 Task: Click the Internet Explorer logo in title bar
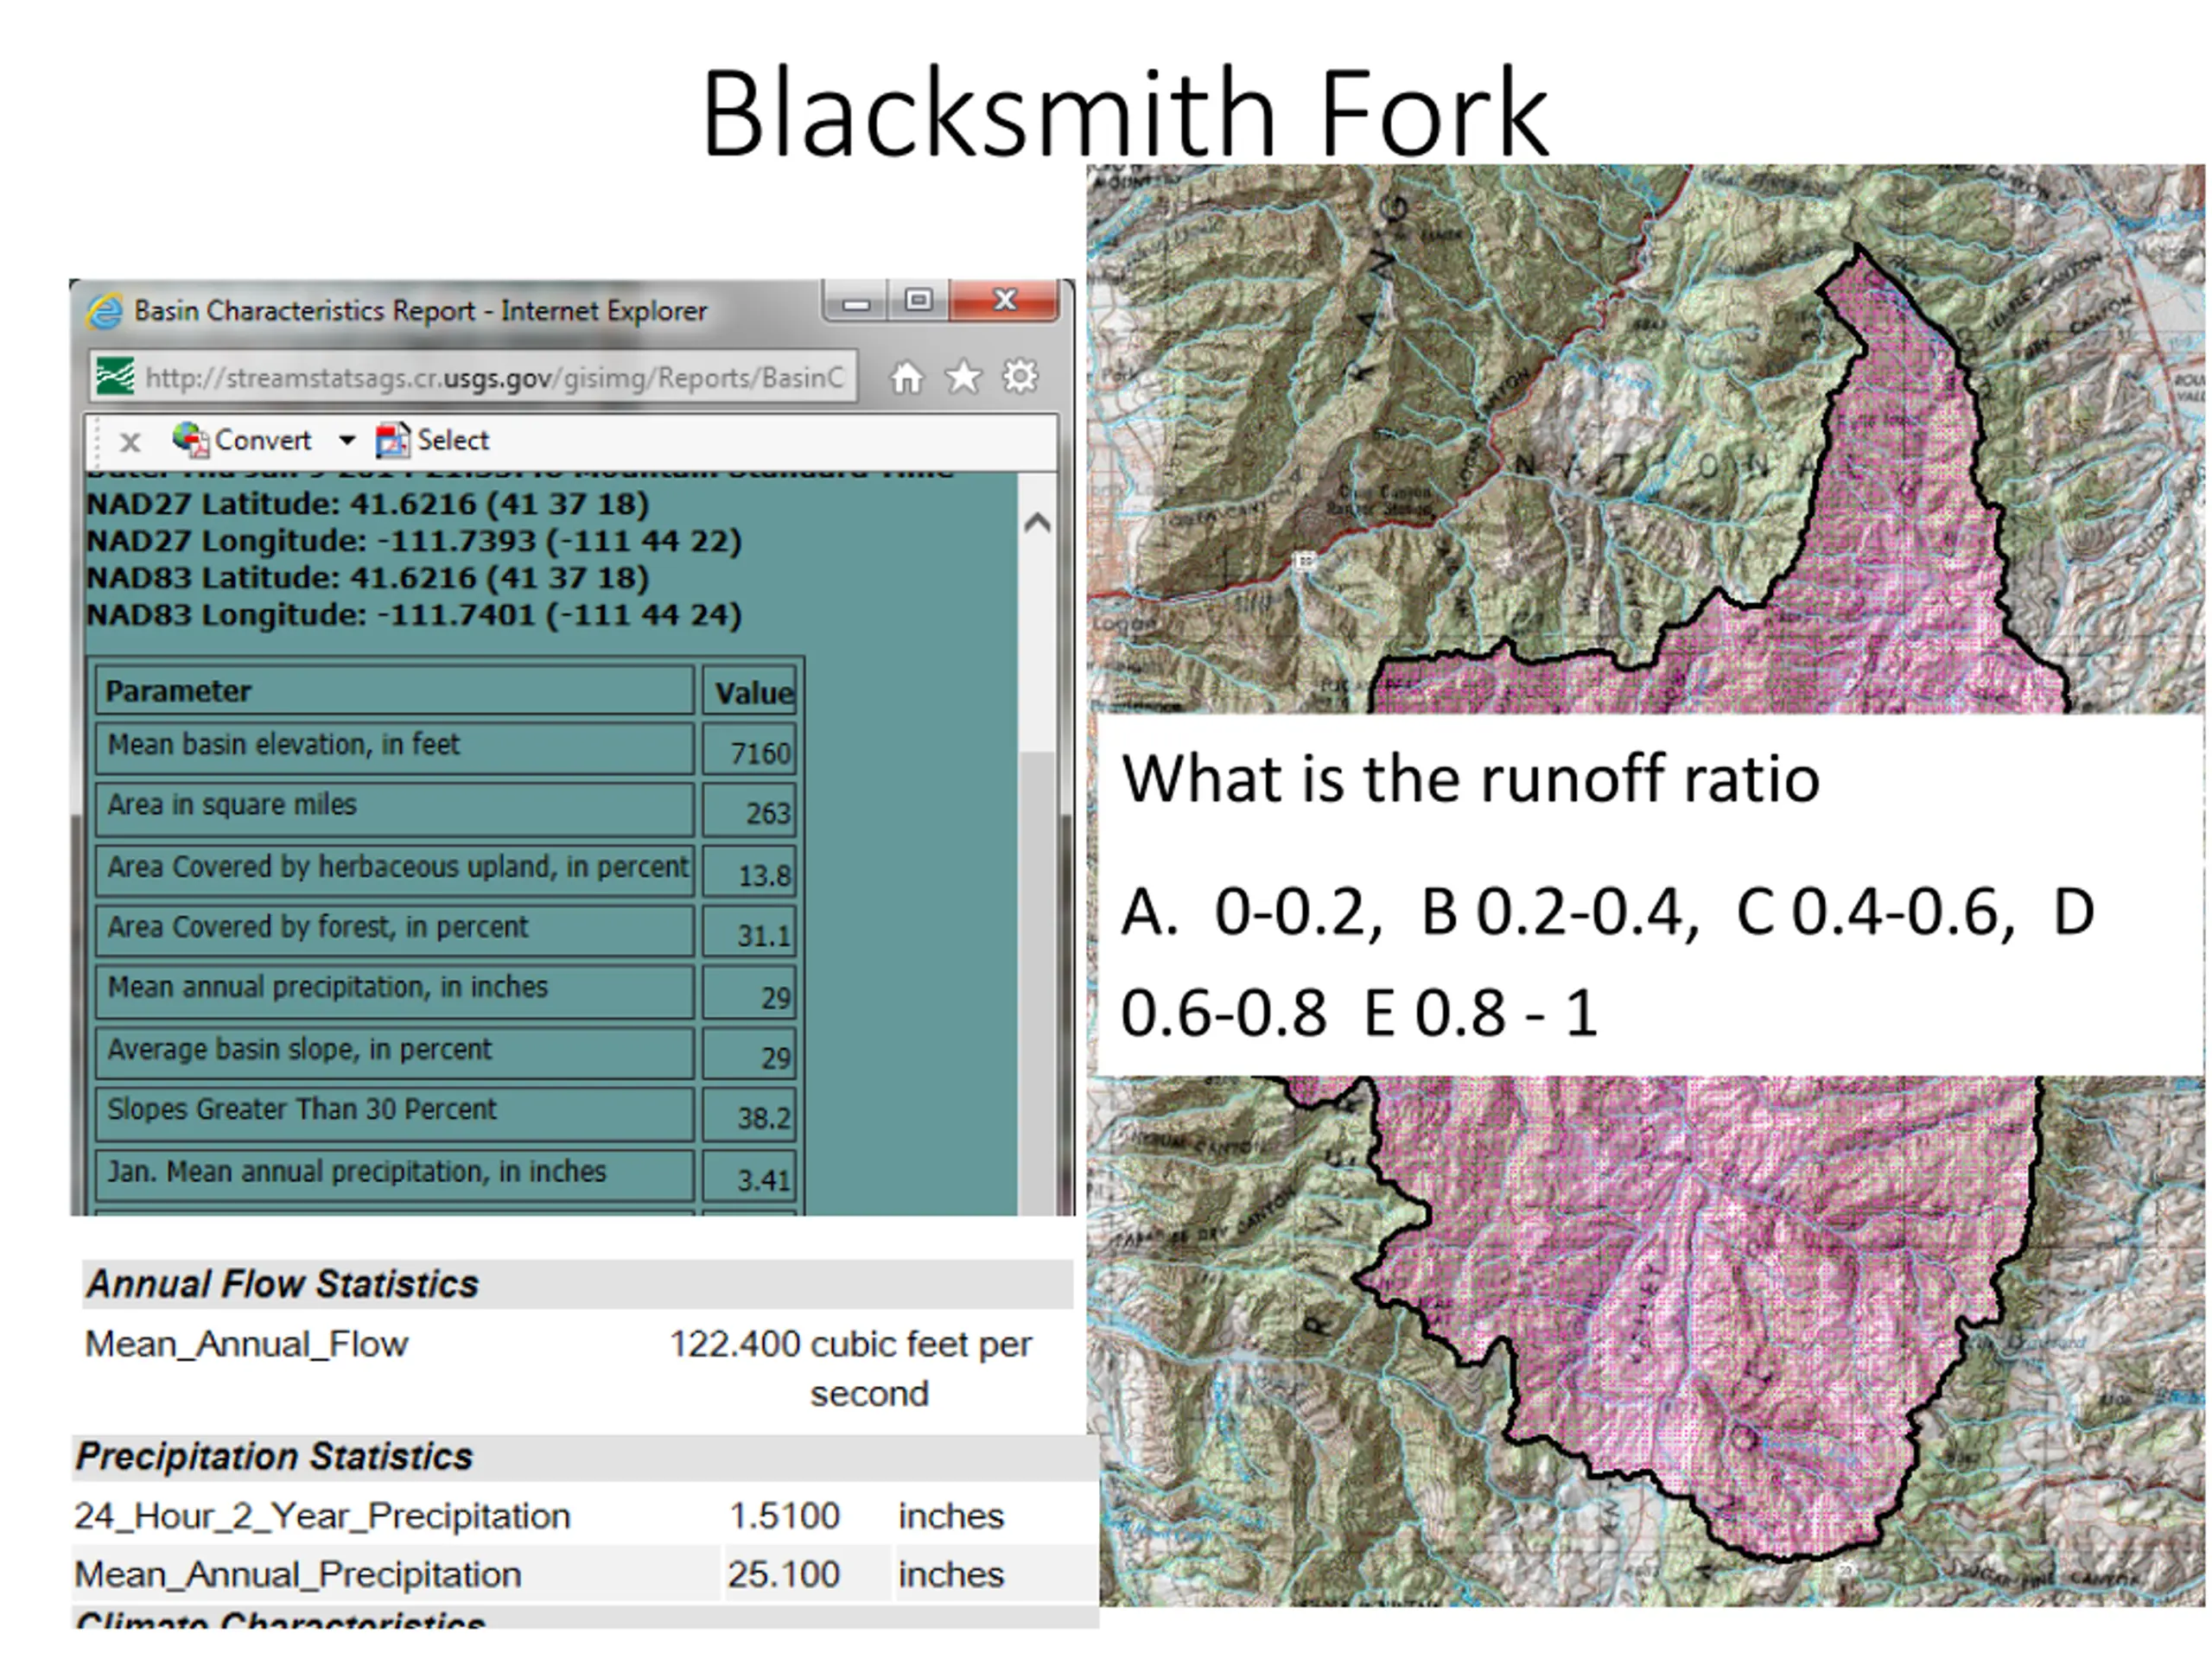[104, 311]
